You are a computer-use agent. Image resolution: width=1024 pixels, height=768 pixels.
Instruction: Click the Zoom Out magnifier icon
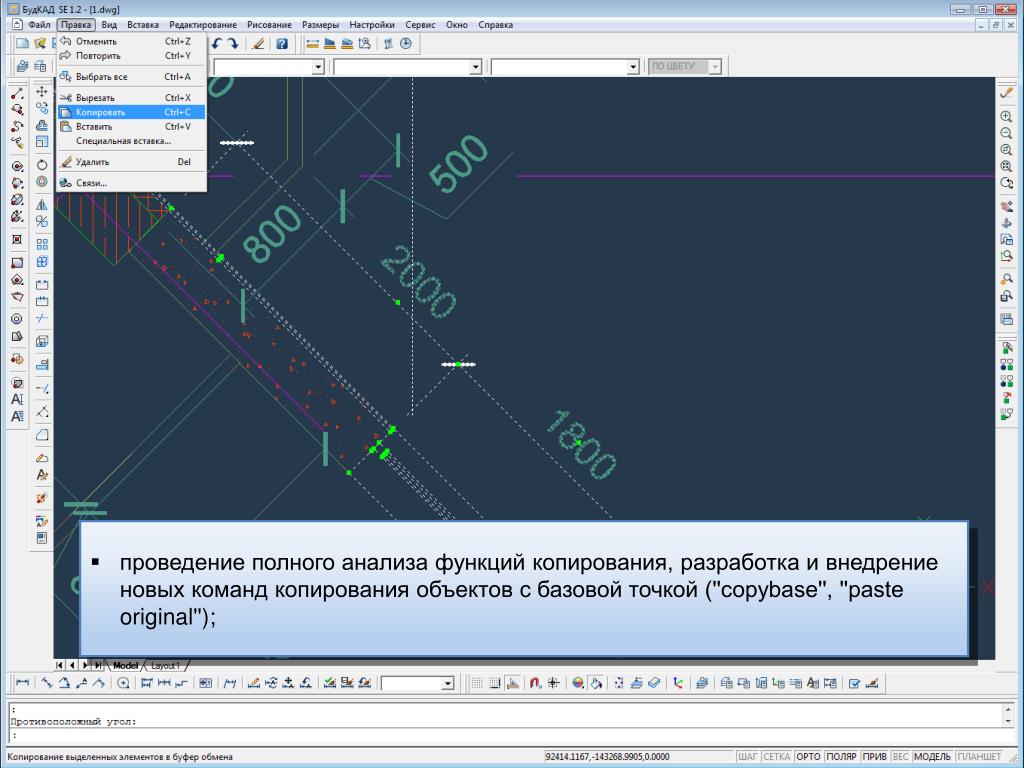[1006, 133]
